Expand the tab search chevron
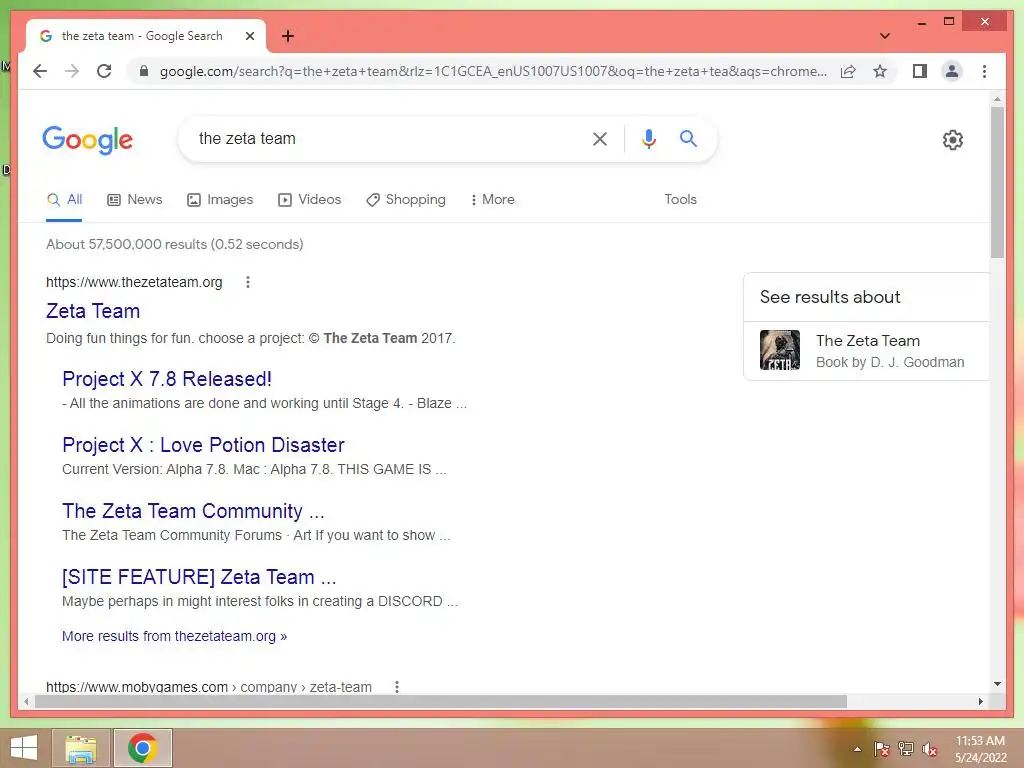 tap(884, 36)
